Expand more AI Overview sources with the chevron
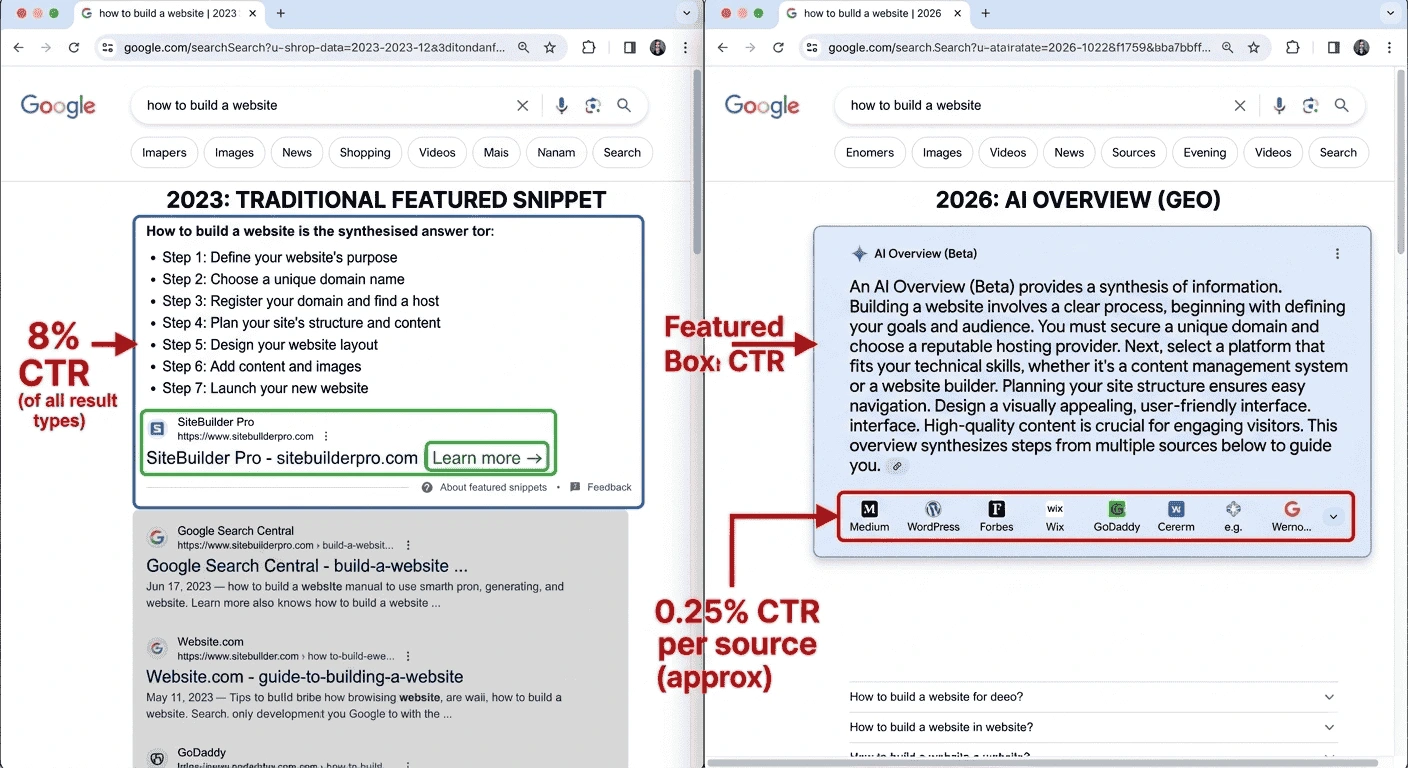1408x768 pixels. pos(1333,516)
